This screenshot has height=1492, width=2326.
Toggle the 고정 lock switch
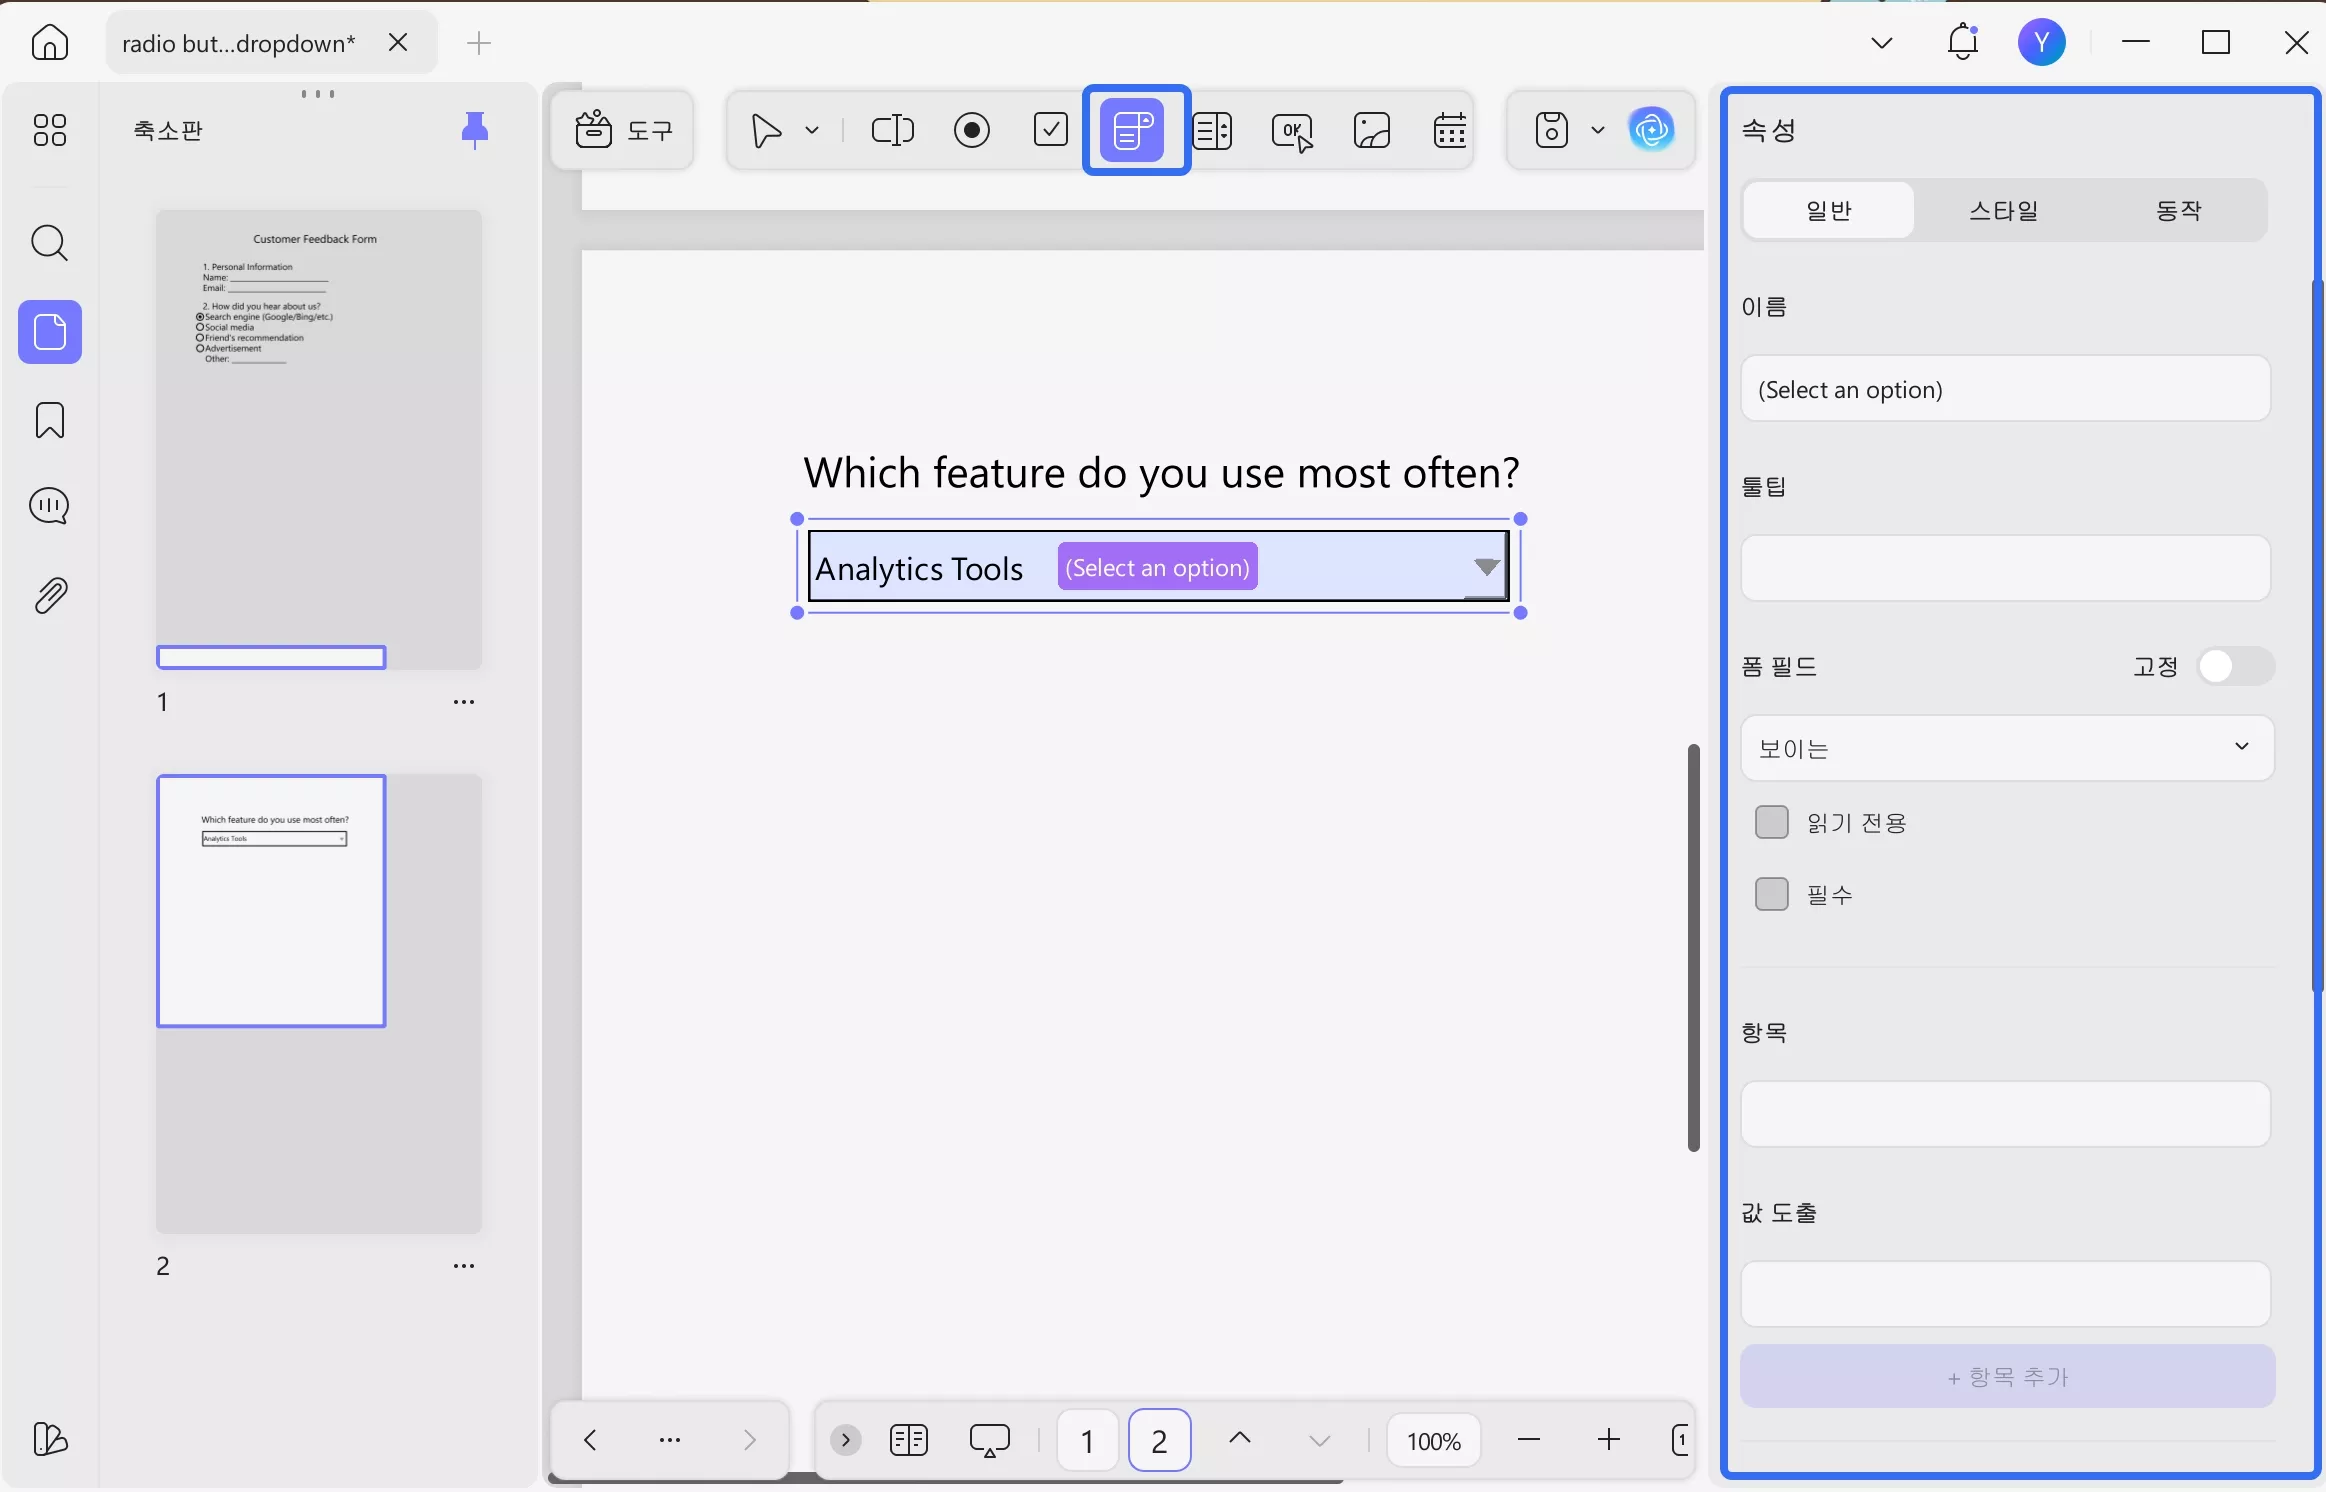click(2235, 666)
